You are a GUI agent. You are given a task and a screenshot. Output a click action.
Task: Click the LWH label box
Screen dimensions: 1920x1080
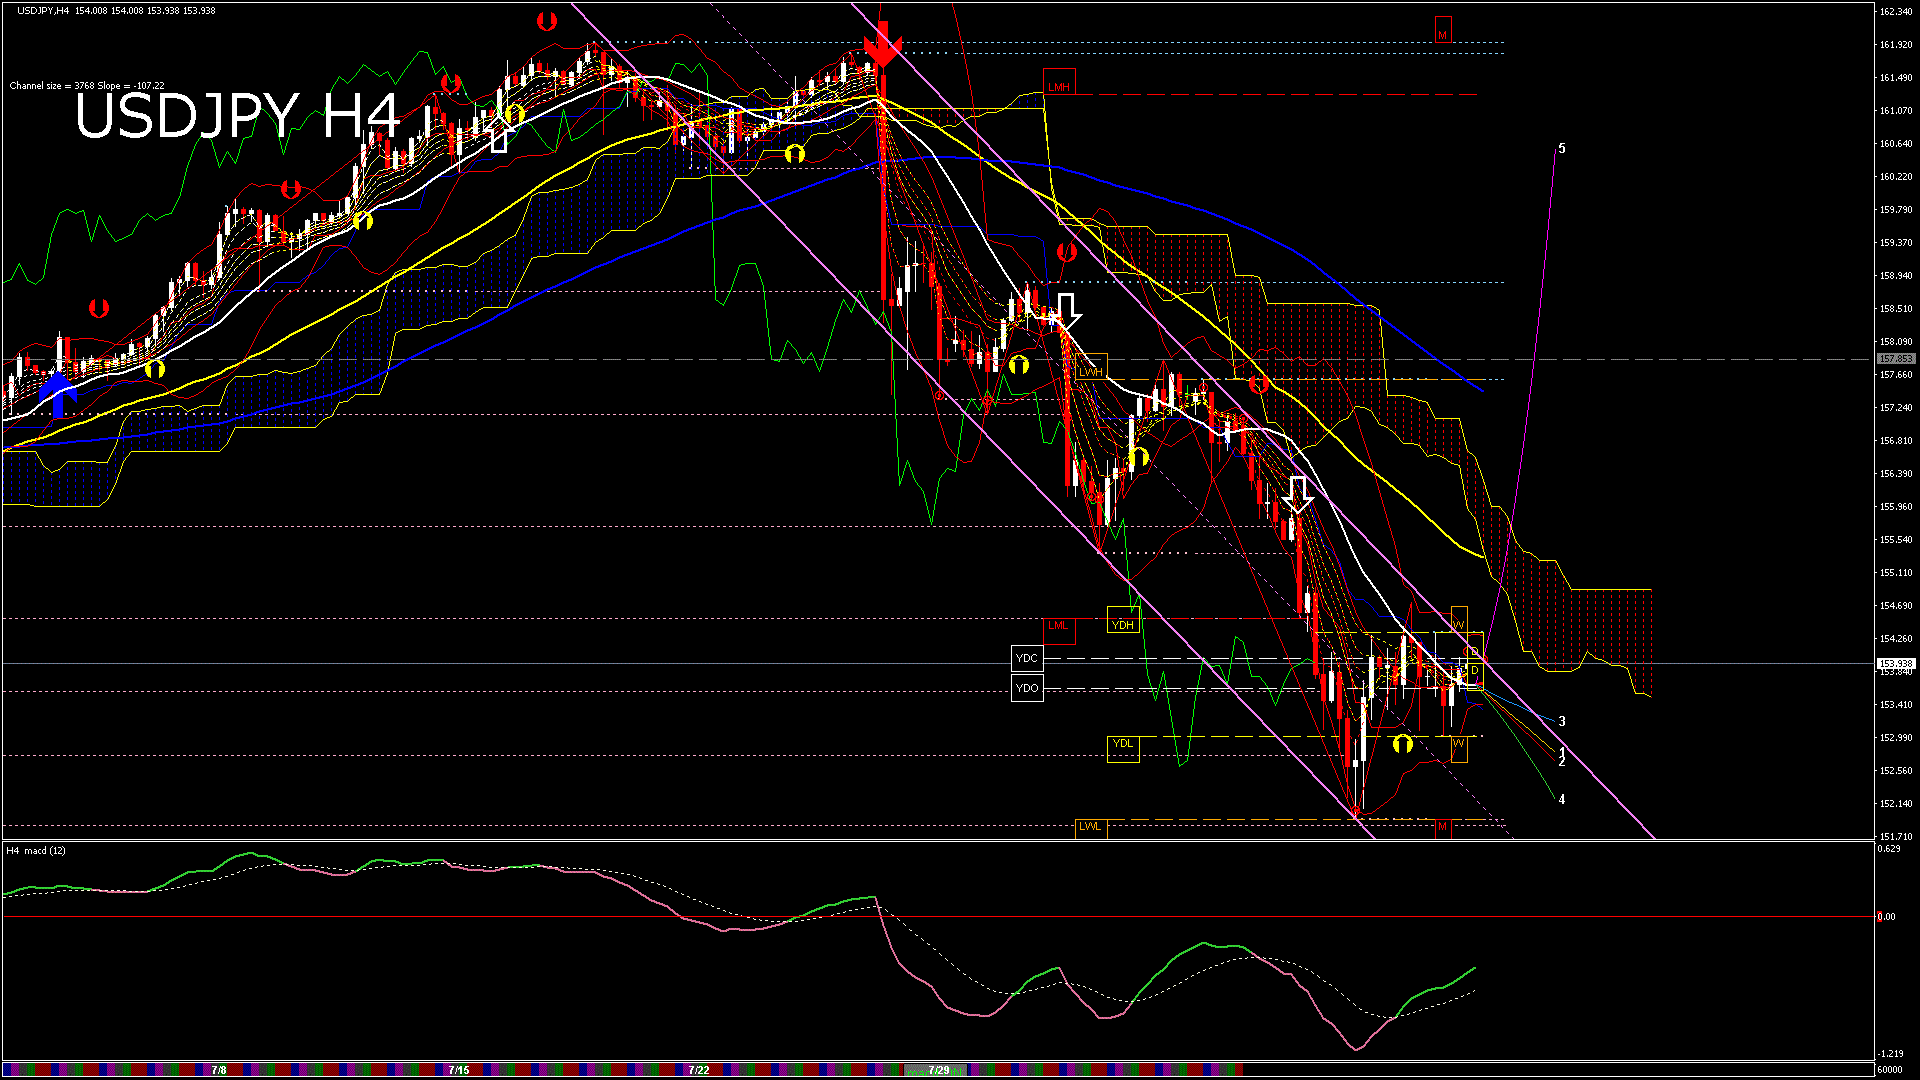click(1091, 372)
